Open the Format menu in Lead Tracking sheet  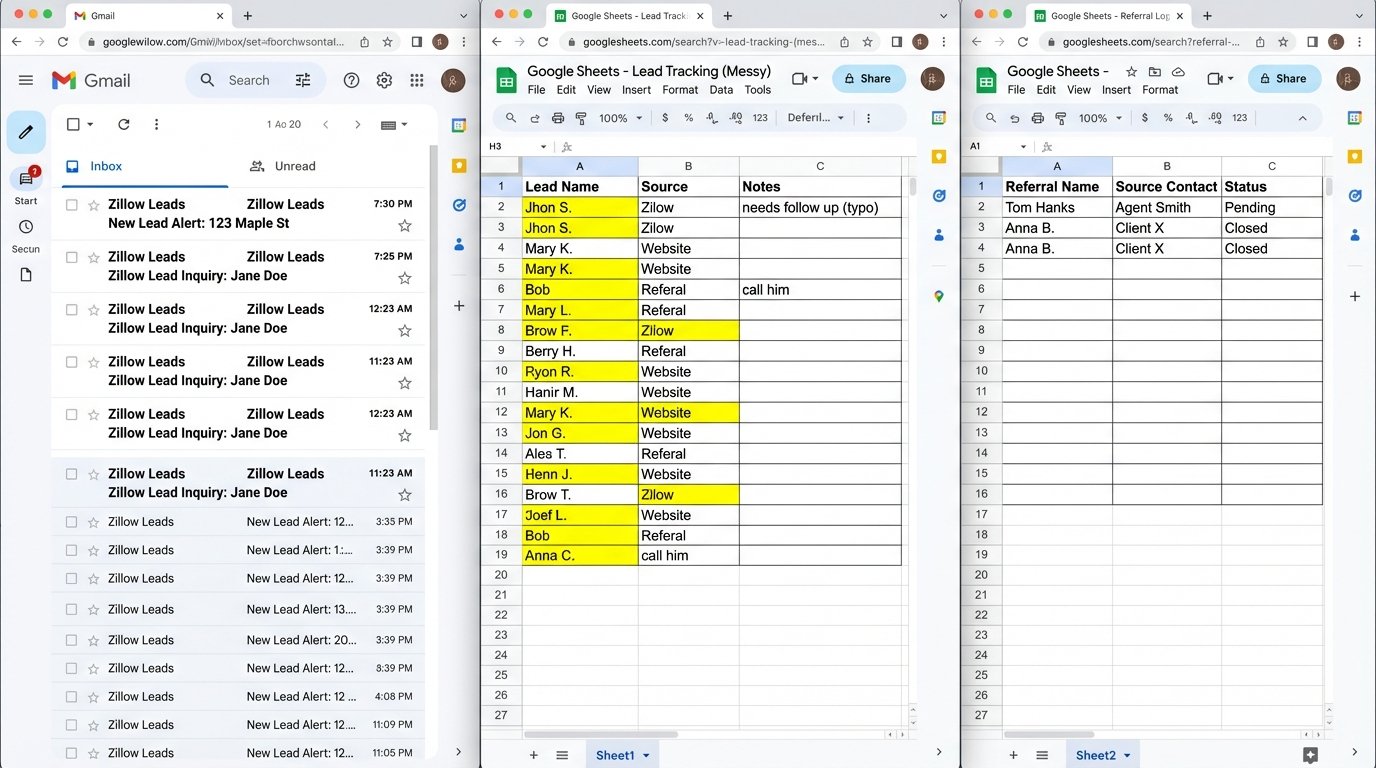pyautogui.click(x=680, y=89)
